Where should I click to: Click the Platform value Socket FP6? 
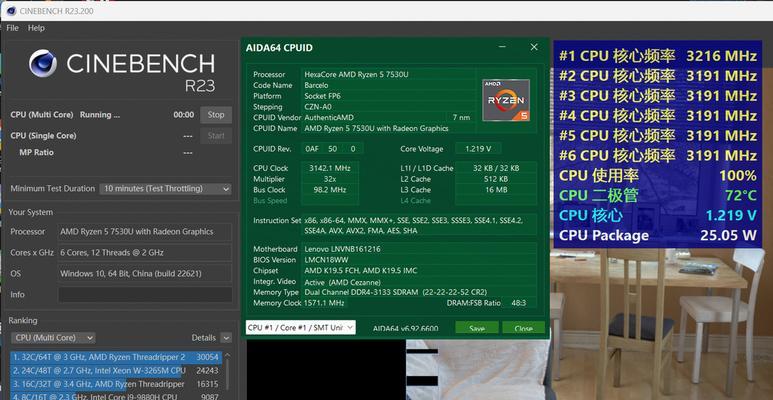324,96
